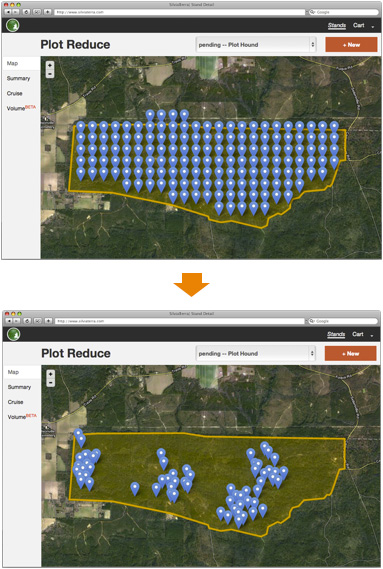The width and height of the screenshot is (383, 569).
Task: Focus the URL bar in pin-grid window
Action: (x=180, y=12)
